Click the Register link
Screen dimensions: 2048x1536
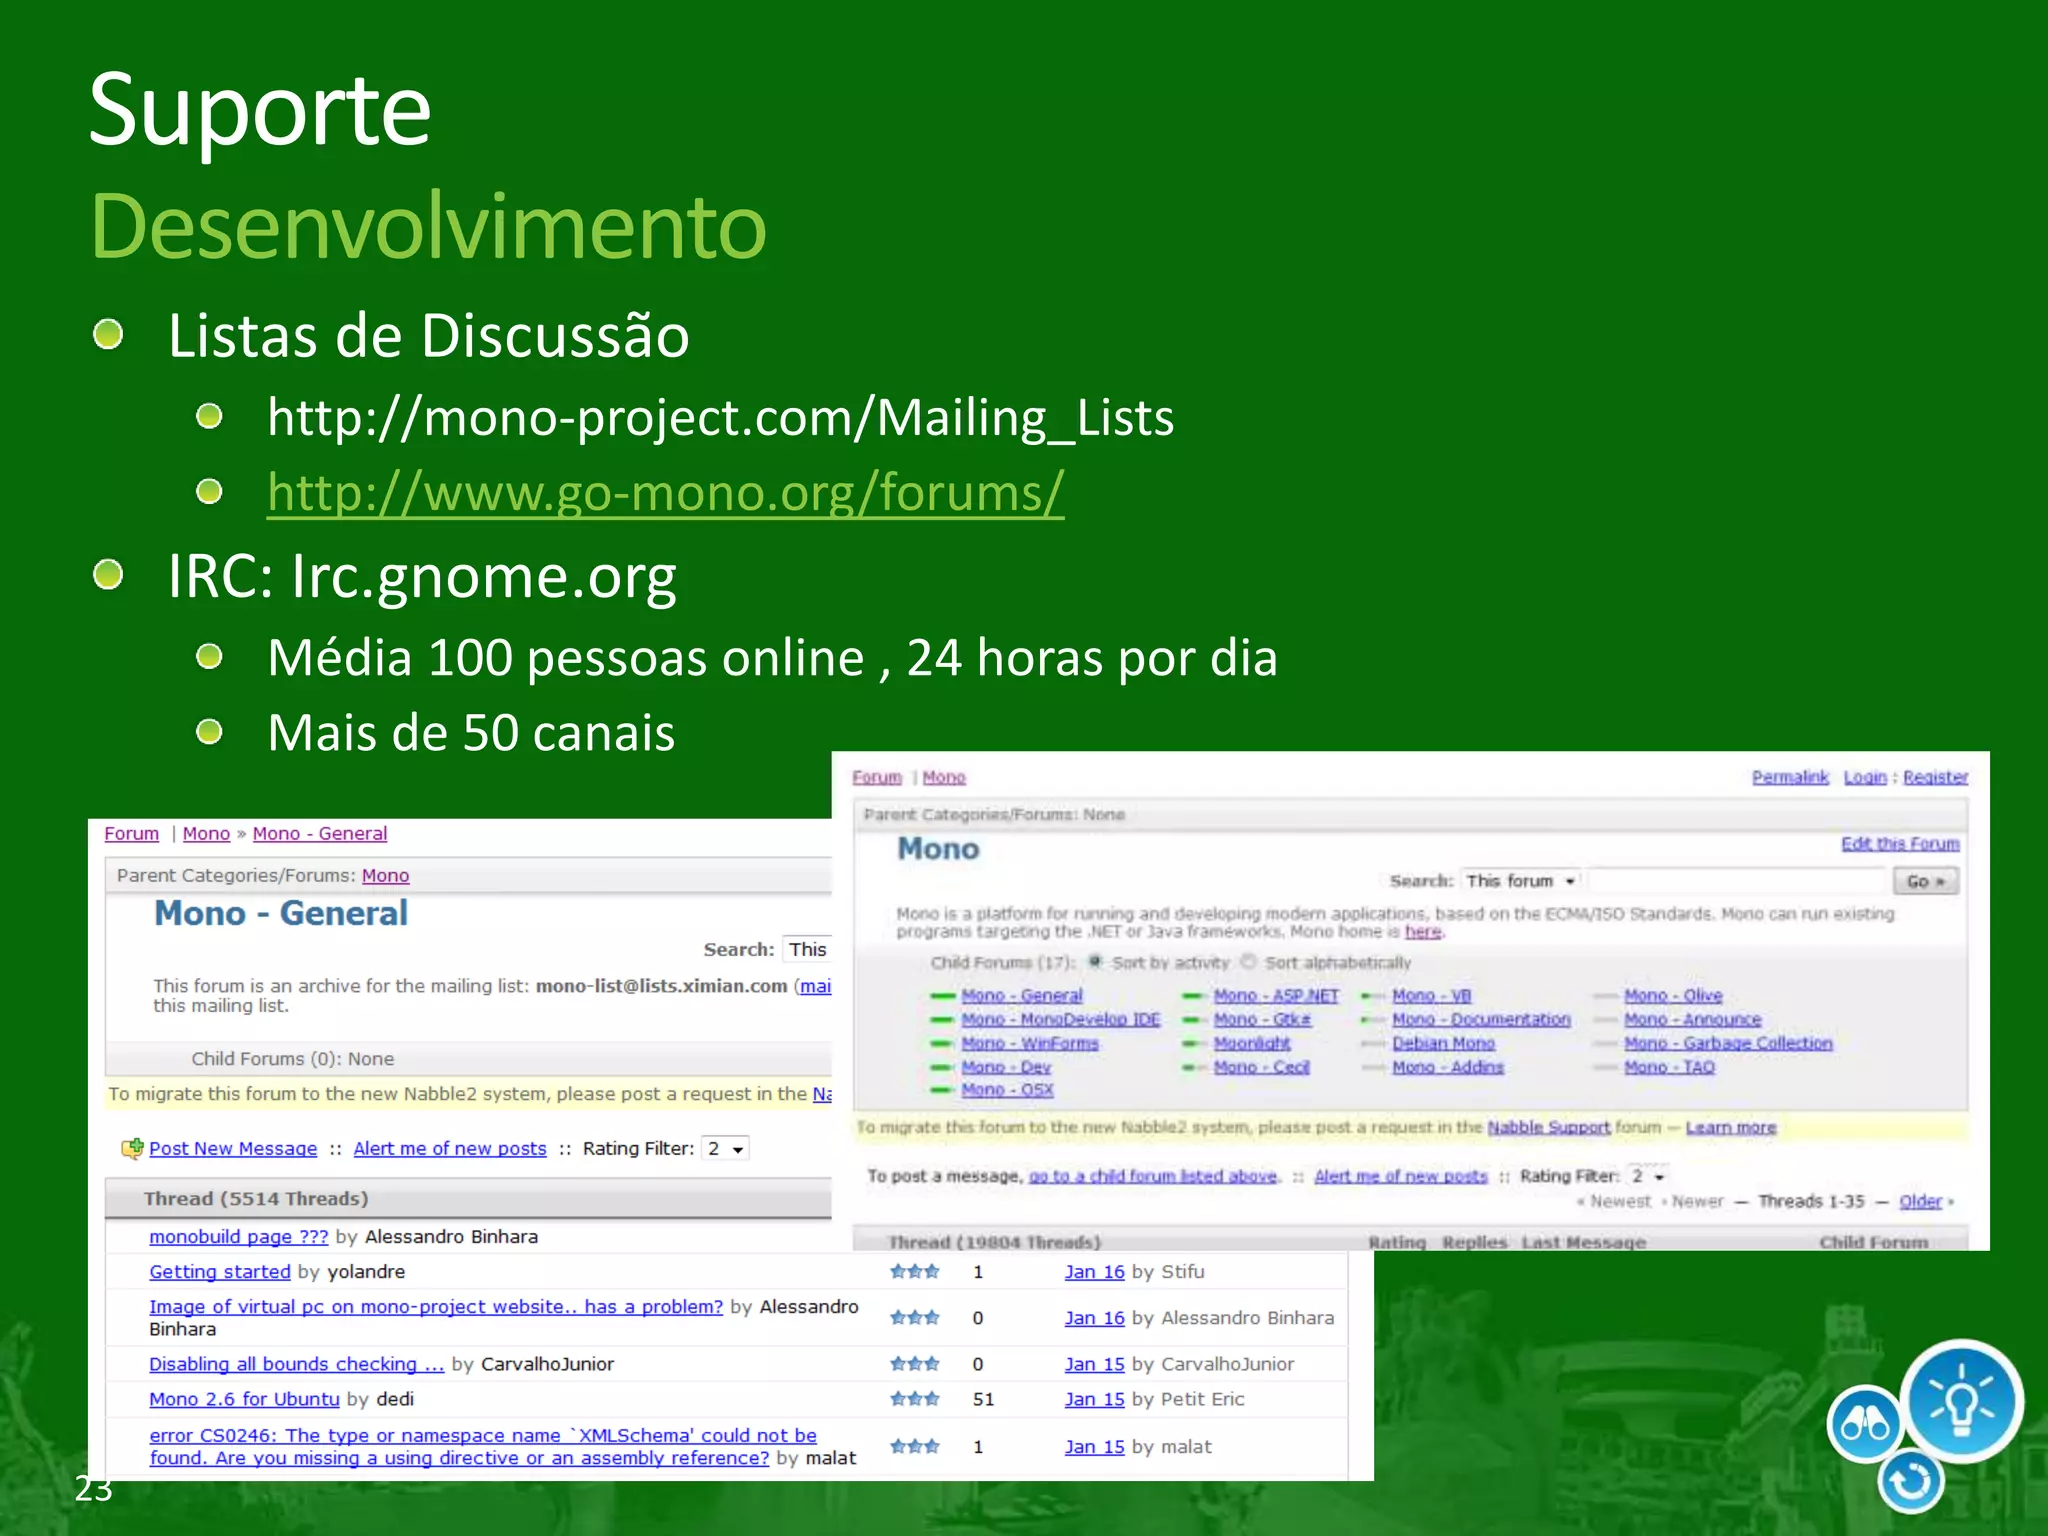pos(1935,777)
